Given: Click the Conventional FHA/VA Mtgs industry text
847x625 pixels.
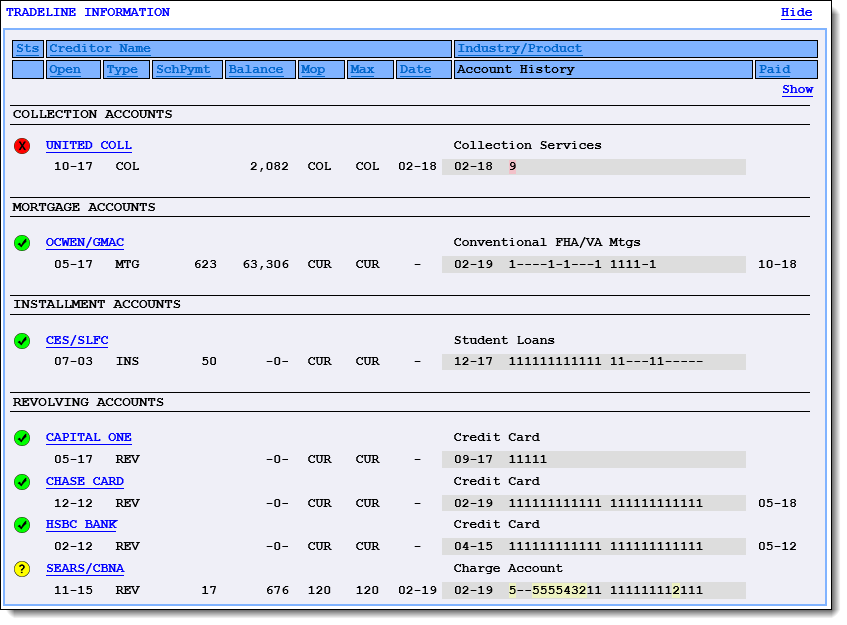Looking at the screenshot, I should [547, 243].
